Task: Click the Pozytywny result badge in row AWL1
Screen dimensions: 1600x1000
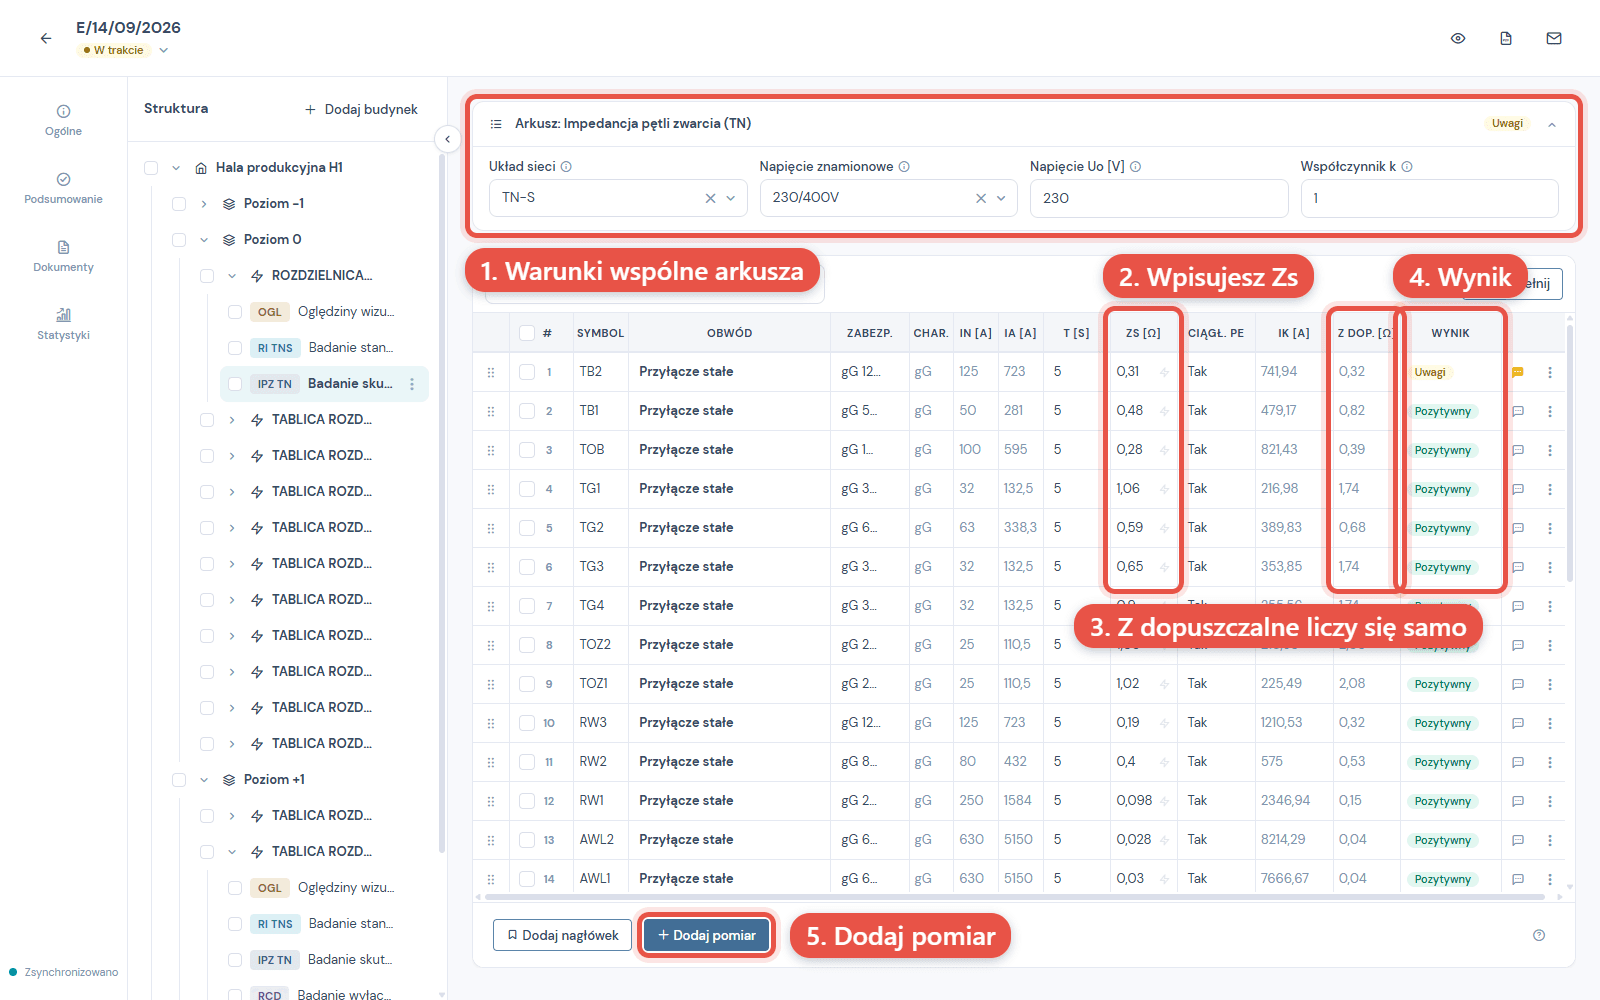Action: [1442, 879]
